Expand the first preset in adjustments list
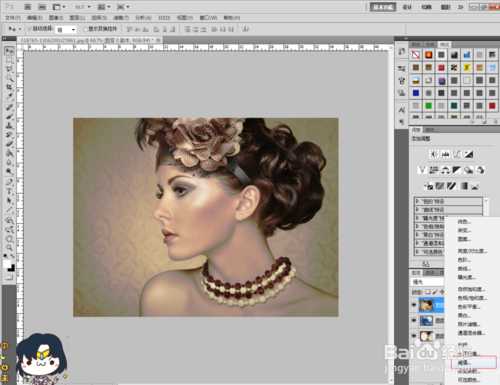The width and height of the screenshot is (500, 385). [x=448, y=201]
